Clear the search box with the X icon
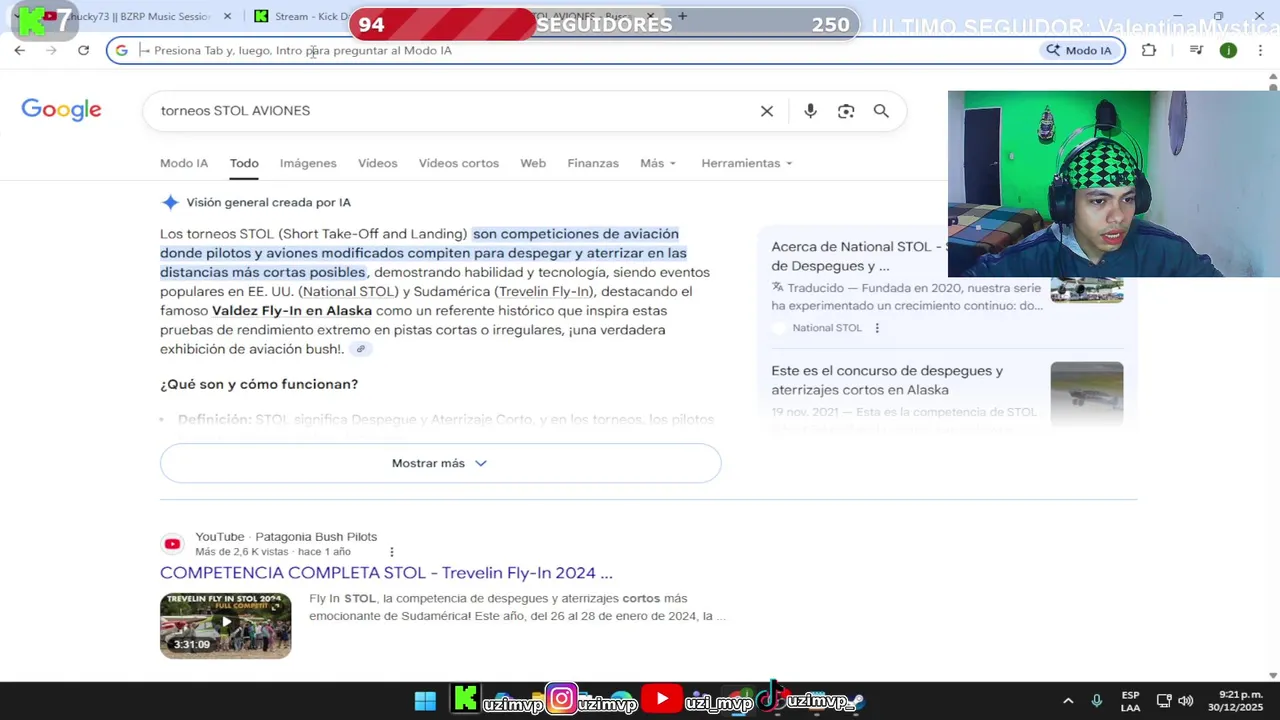Viewport: 1280px width, 720px height. (767, 111)
